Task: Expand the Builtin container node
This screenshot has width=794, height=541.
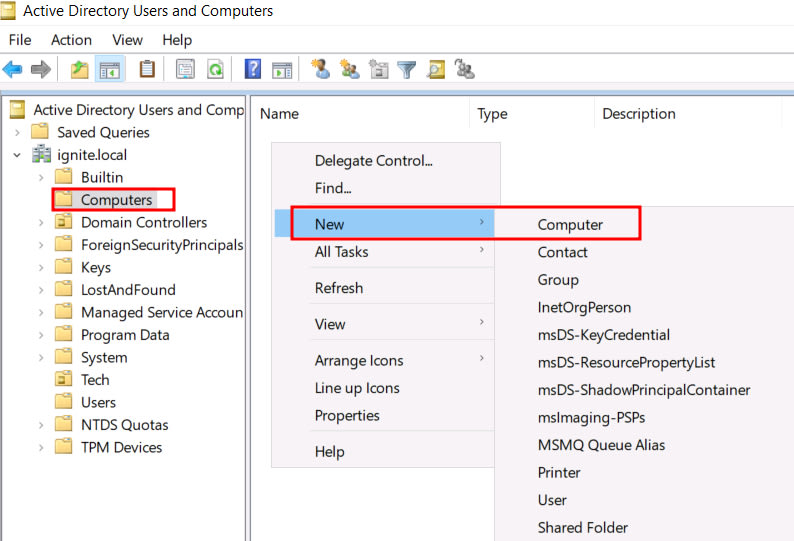Action: [x=40, y=177]
